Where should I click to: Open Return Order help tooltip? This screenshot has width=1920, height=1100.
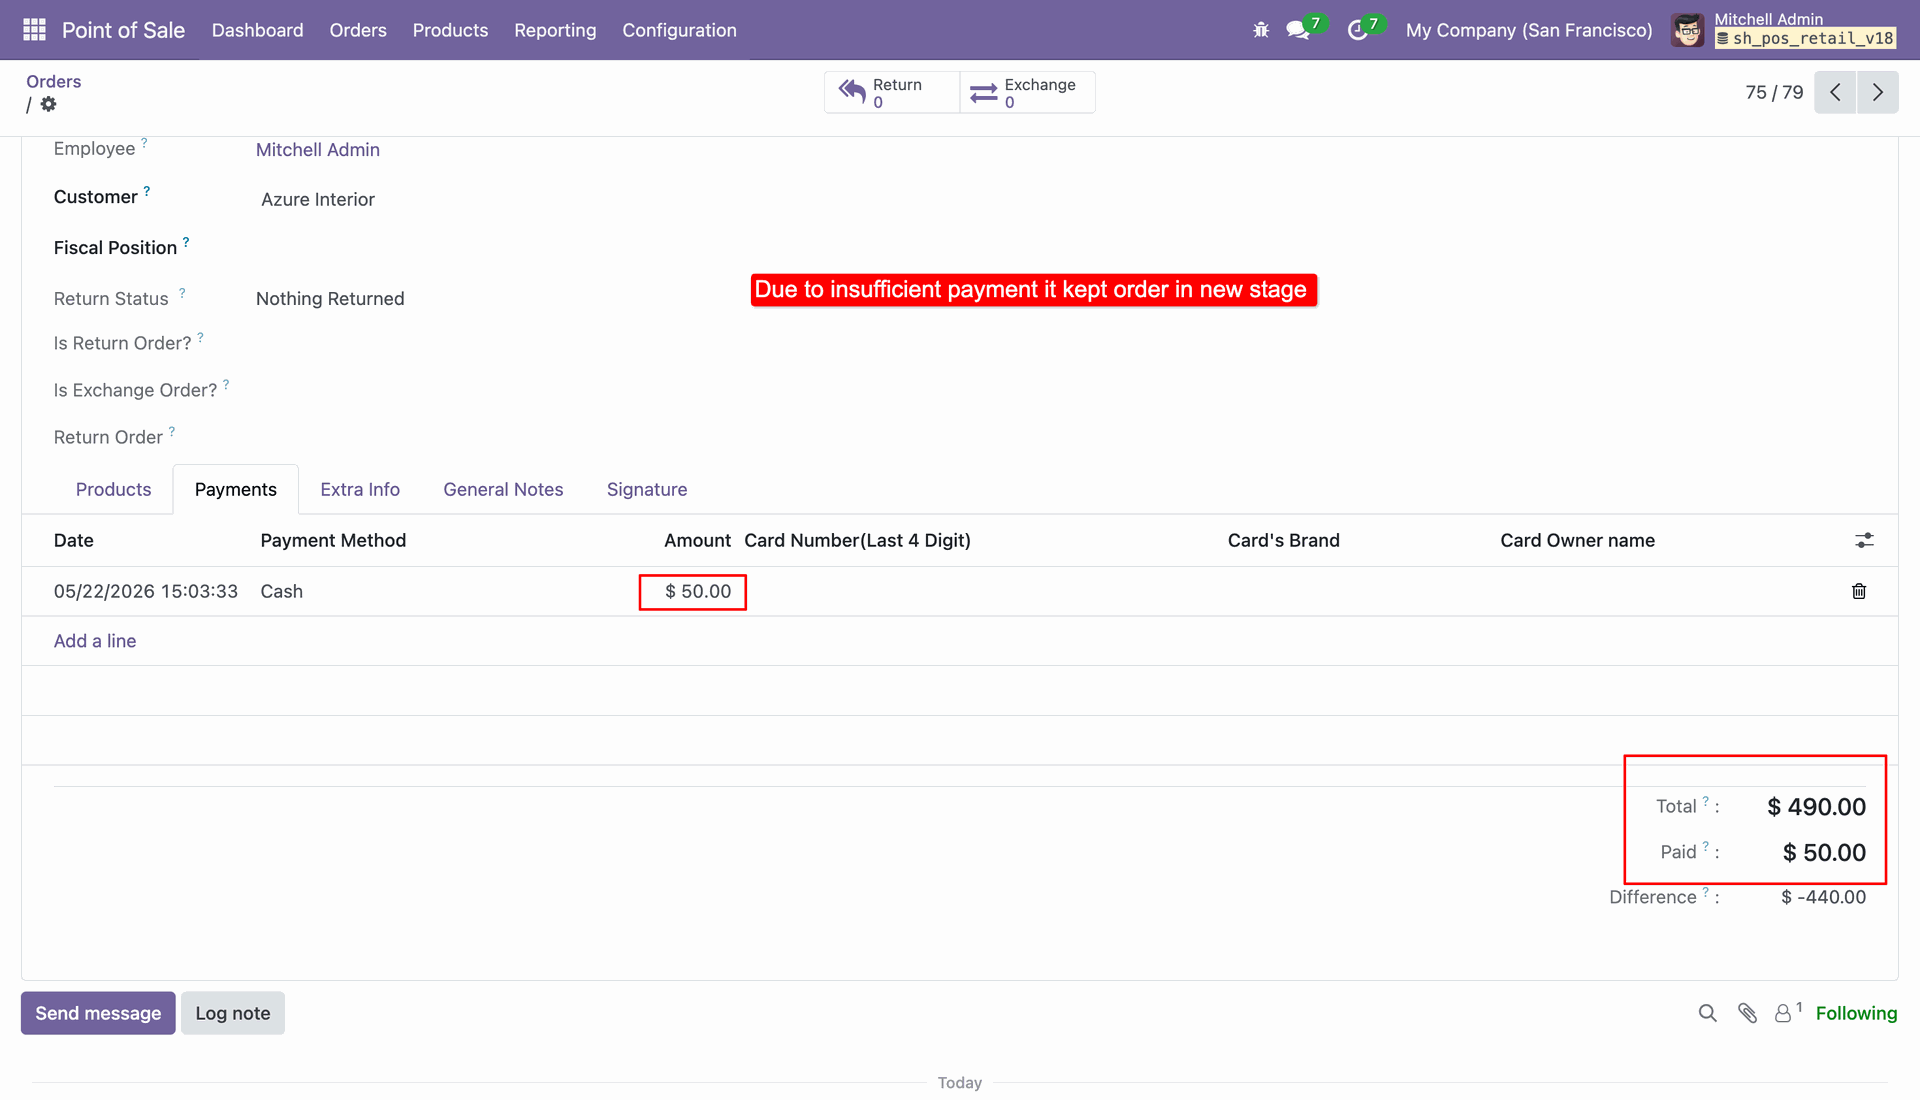click(x=172, y=432)
